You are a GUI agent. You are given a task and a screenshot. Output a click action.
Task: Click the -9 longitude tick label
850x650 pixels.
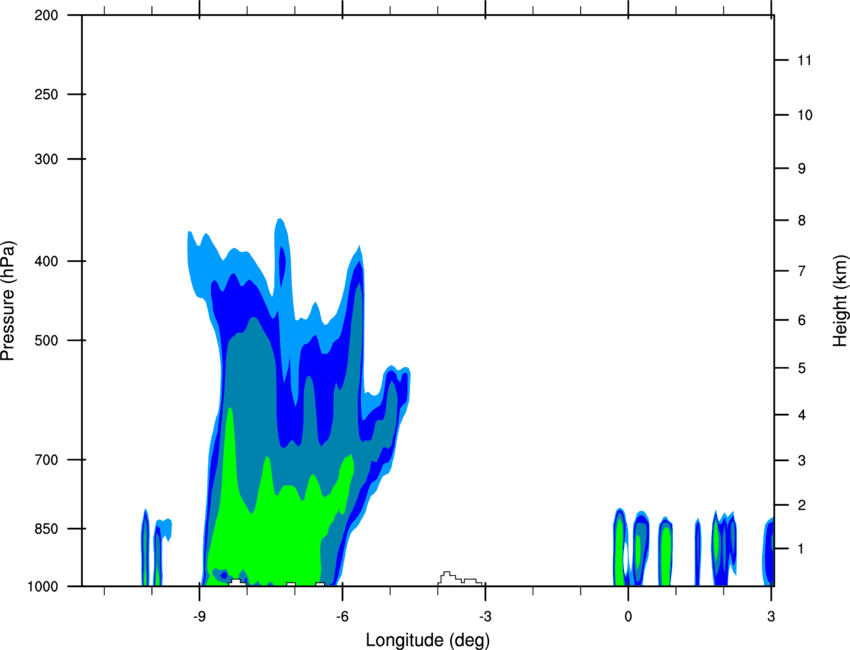(199, 616)
